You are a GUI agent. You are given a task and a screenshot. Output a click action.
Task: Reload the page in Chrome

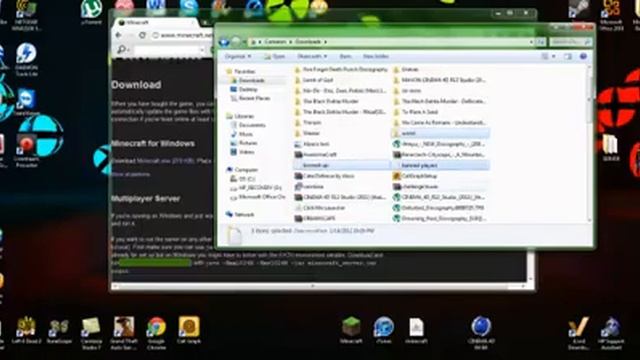pos(142,36)
